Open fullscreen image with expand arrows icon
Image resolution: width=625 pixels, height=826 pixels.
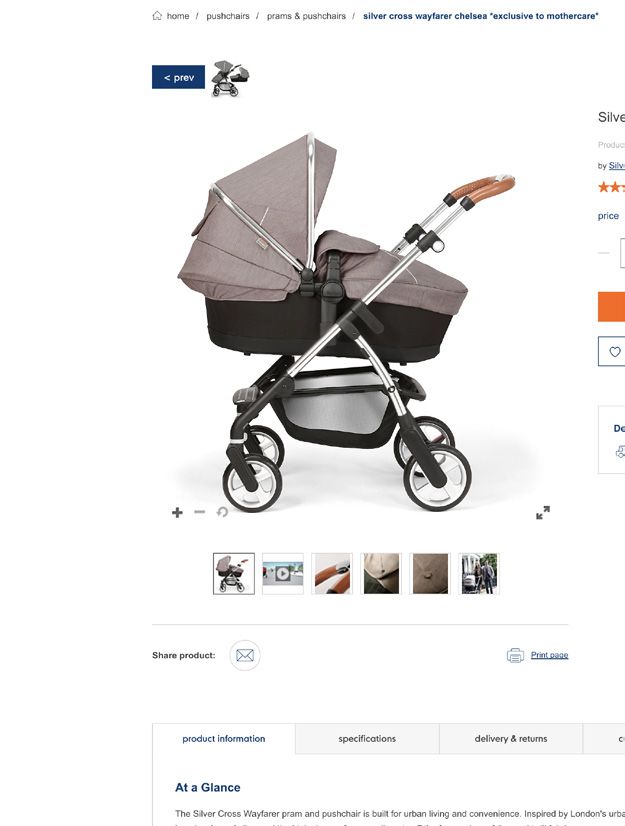click(543, 513)
